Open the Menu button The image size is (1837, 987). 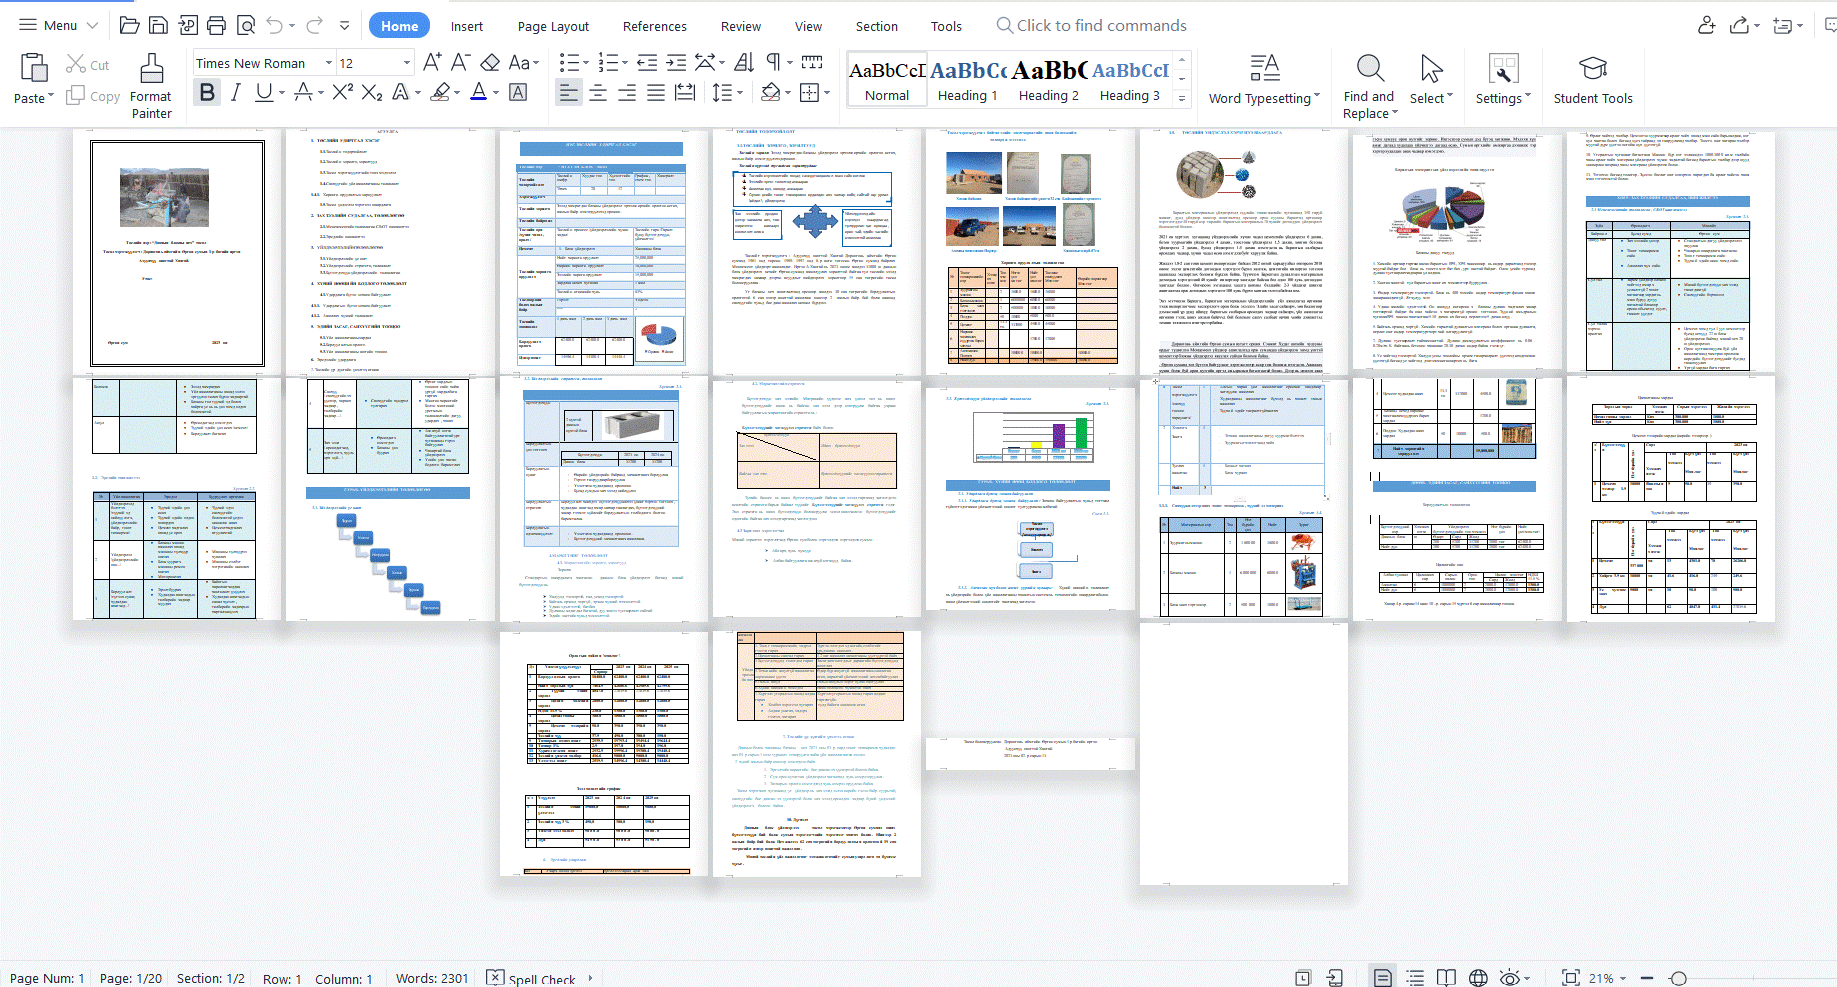59,25
